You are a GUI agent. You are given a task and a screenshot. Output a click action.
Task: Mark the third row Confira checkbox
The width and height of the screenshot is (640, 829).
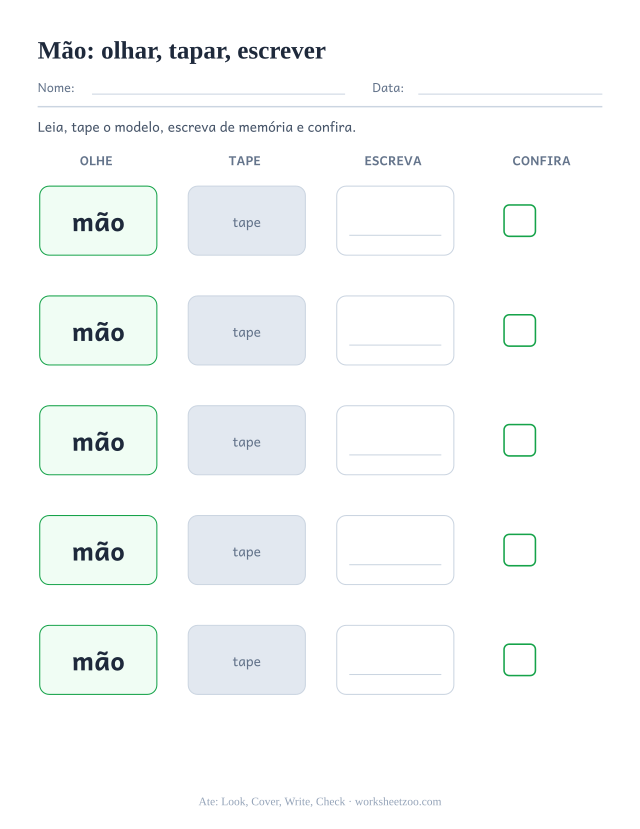point(520,440)
